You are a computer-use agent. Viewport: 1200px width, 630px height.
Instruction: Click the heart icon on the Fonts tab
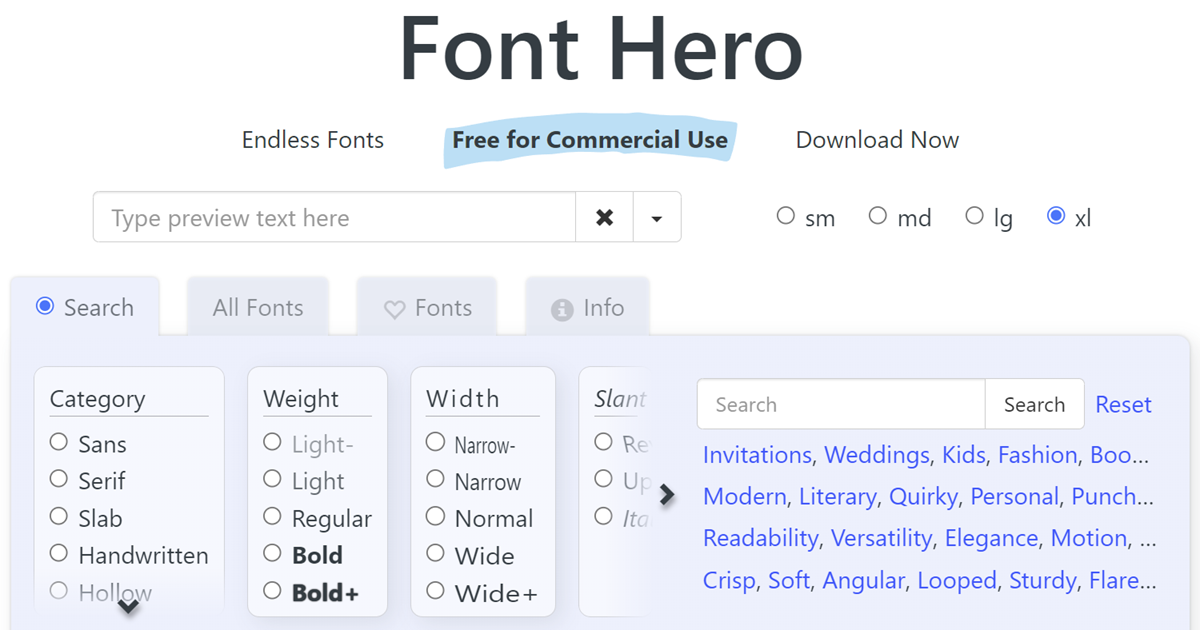(393, 308)
